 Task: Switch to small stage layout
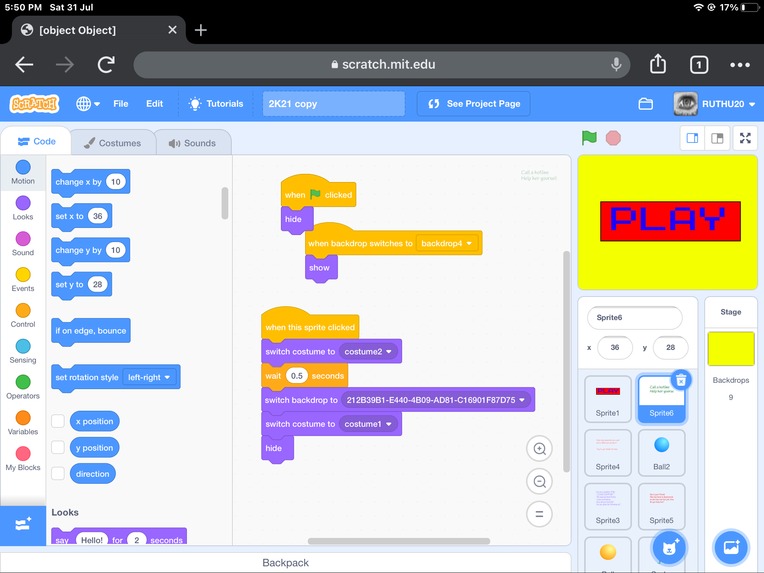pos(692,138)
